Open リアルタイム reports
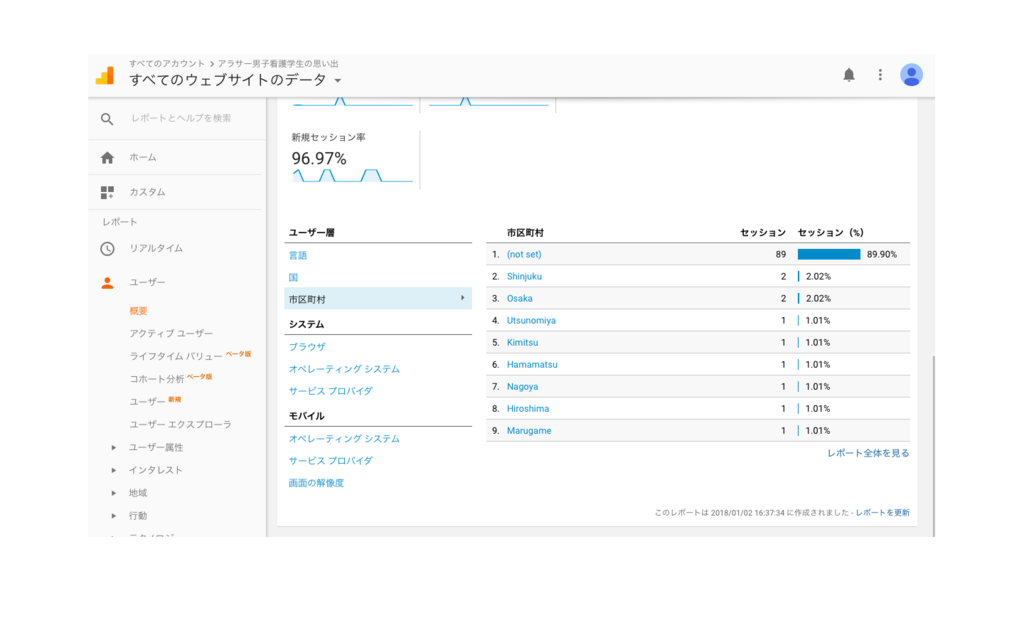1024x640 pixels. coord(155,248)
